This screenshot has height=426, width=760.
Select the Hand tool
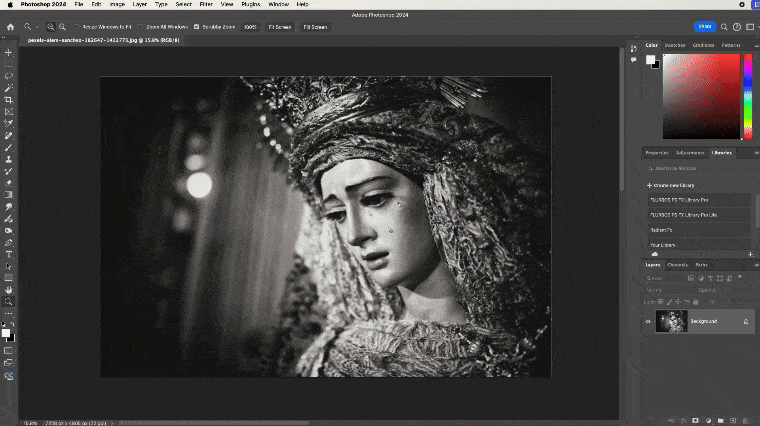pos(9,290)
